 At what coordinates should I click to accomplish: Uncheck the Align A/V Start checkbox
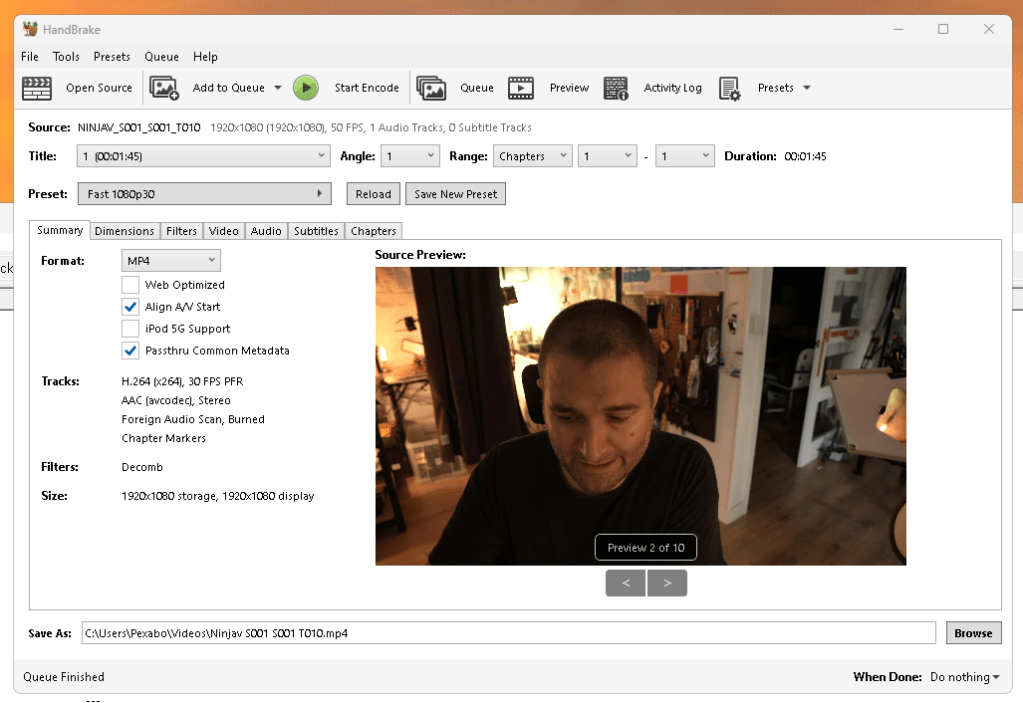[x=130, y=307]
